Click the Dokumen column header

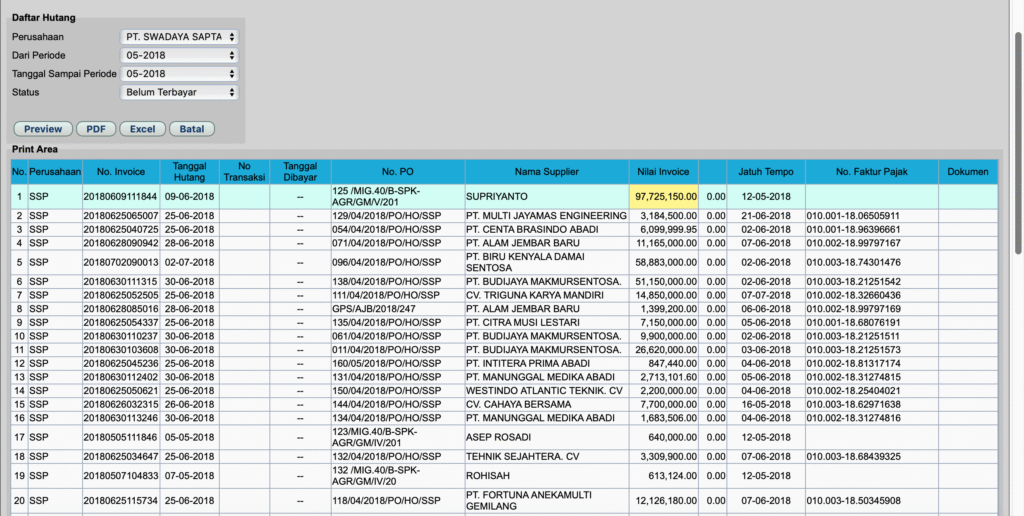(968, 172)
